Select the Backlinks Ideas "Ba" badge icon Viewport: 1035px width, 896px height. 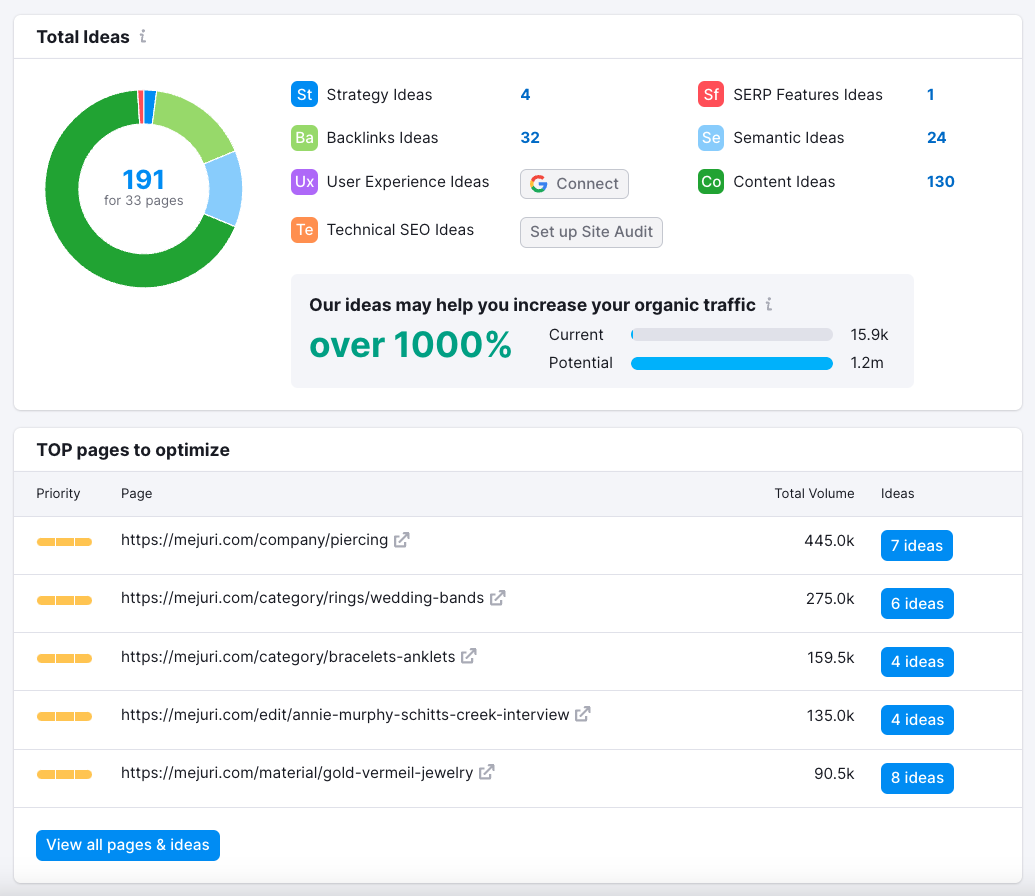(x=305, y=138)
